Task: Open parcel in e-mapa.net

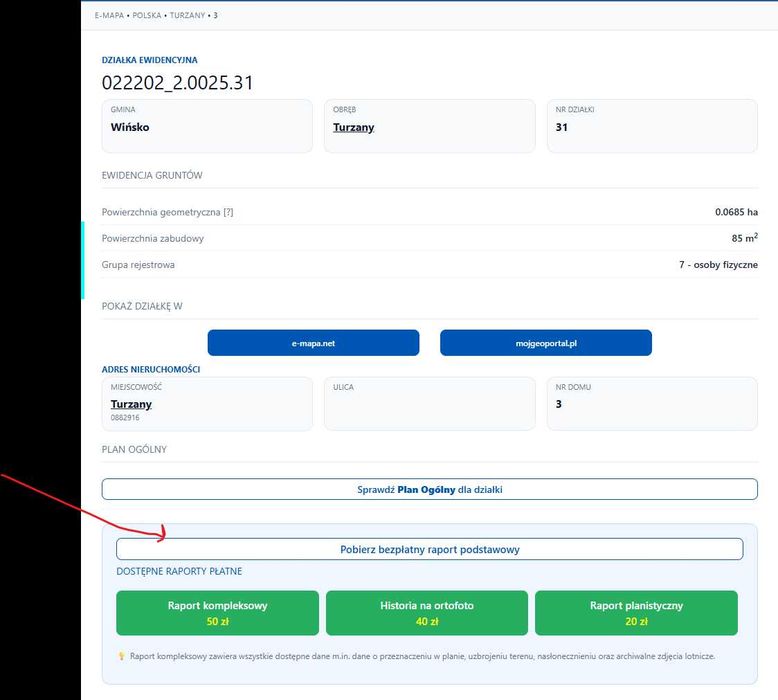Action: 313,343
